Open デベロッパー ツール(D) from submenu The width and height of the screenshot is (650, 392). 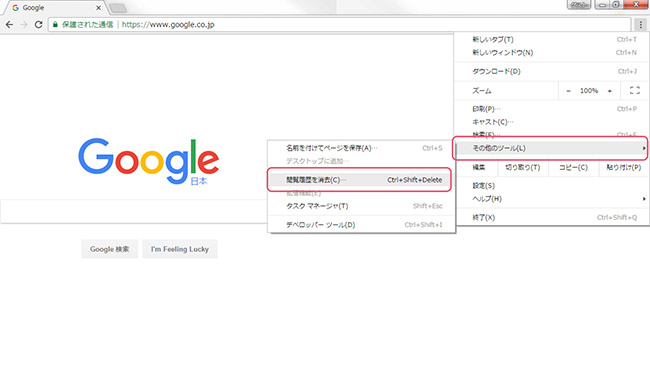pyautogui.click(x=361, y=225)
